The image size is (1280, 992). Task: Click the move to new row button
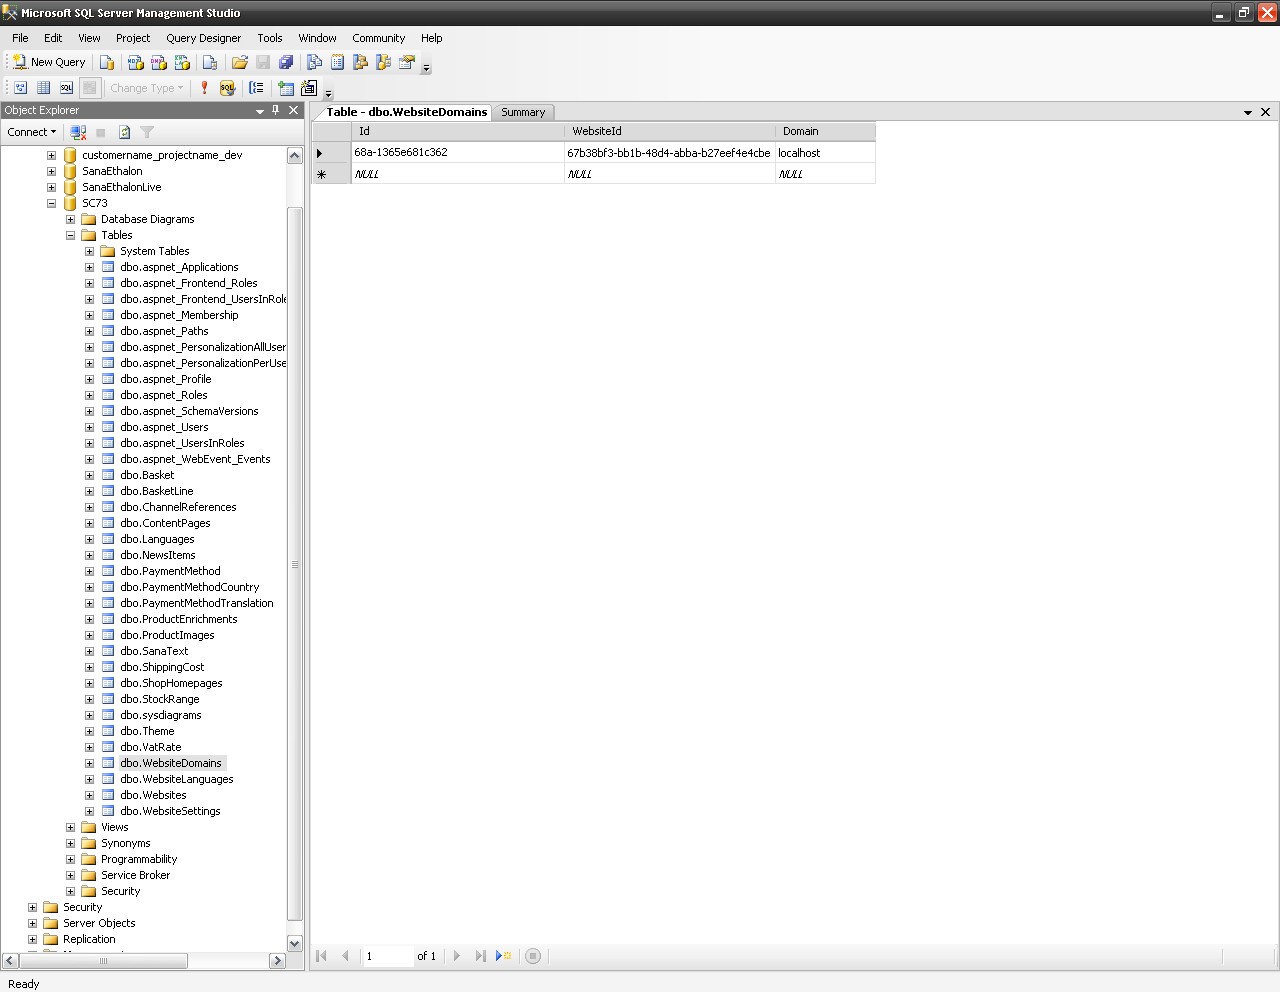(503, 956)
